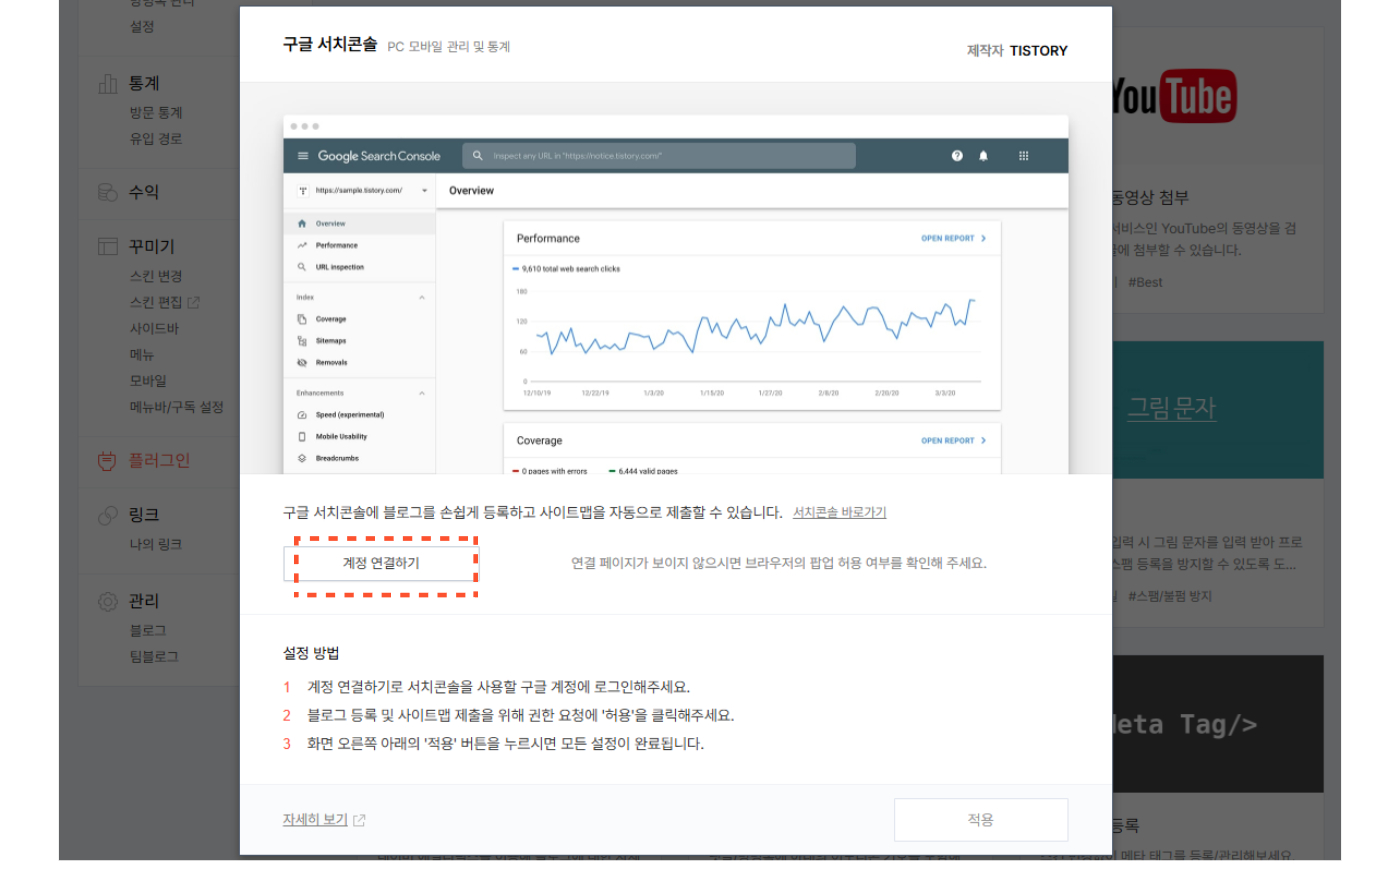
Task: Click the popup permission notice text
Action: 779,563
